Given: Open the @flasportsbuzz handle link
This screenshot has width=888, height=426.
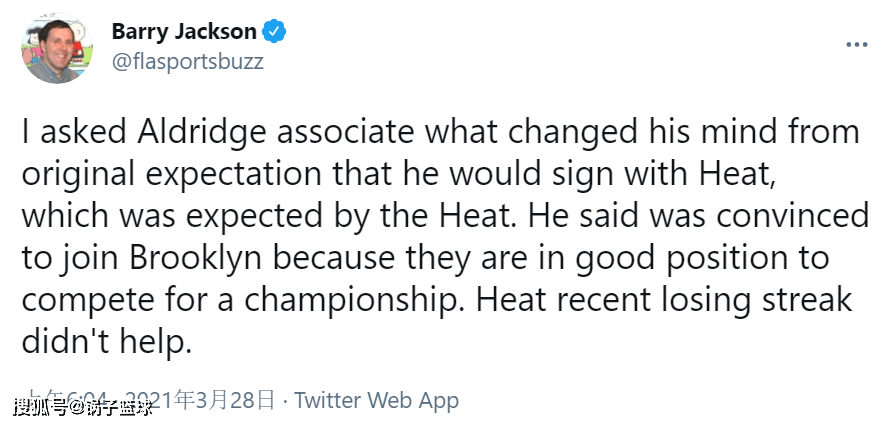Looking at the screenshot, I should click(x=187, y=61).
